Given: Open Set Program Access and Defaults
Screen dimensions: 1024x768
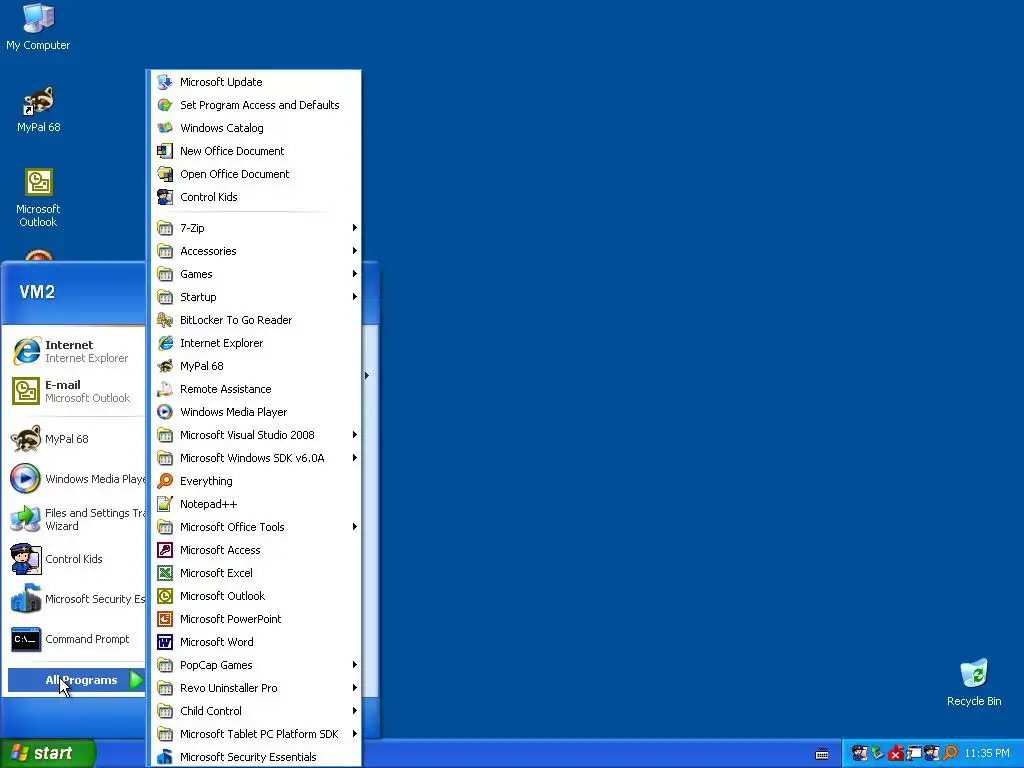Looking at the screenshot, I should [x=255, y=105].
